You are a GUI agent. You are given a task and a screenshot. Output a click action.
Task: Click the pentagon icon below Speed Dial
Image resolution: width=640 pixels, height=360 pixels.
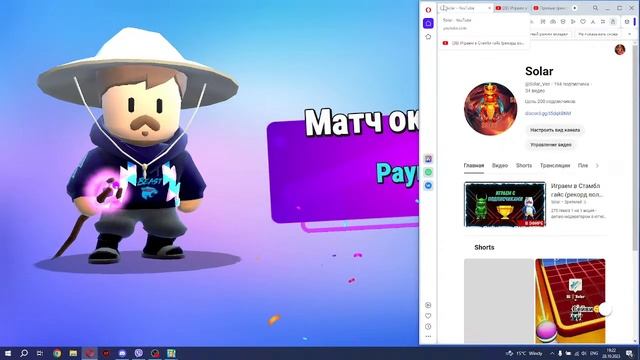point(428,37)
